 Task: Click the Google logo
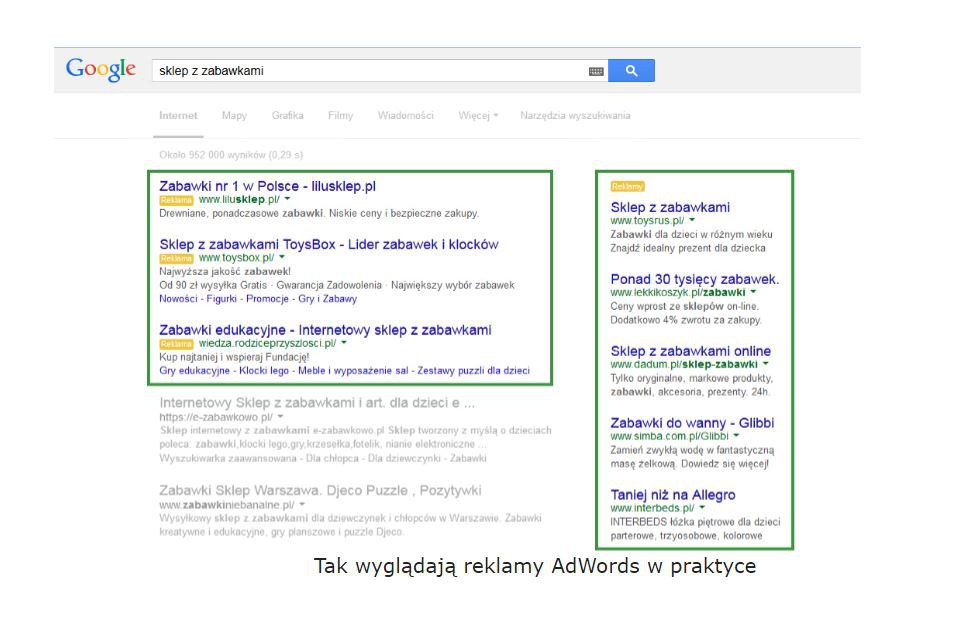point(100,70)
